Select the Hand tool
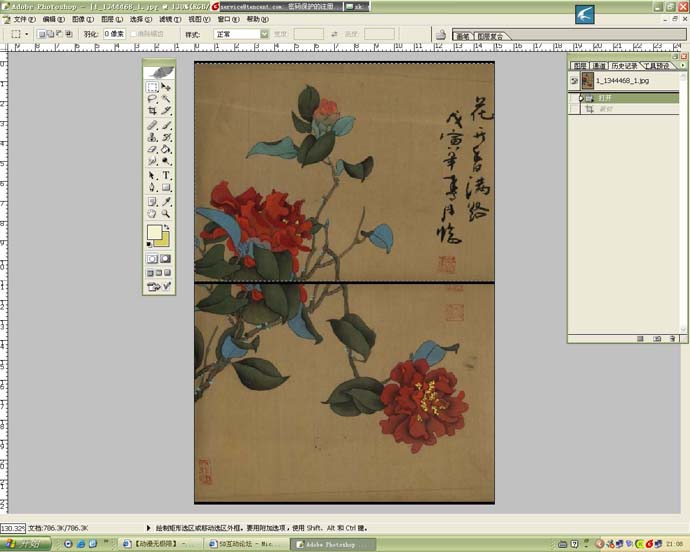This screenshot has height=552, width=690. (152, 213)
